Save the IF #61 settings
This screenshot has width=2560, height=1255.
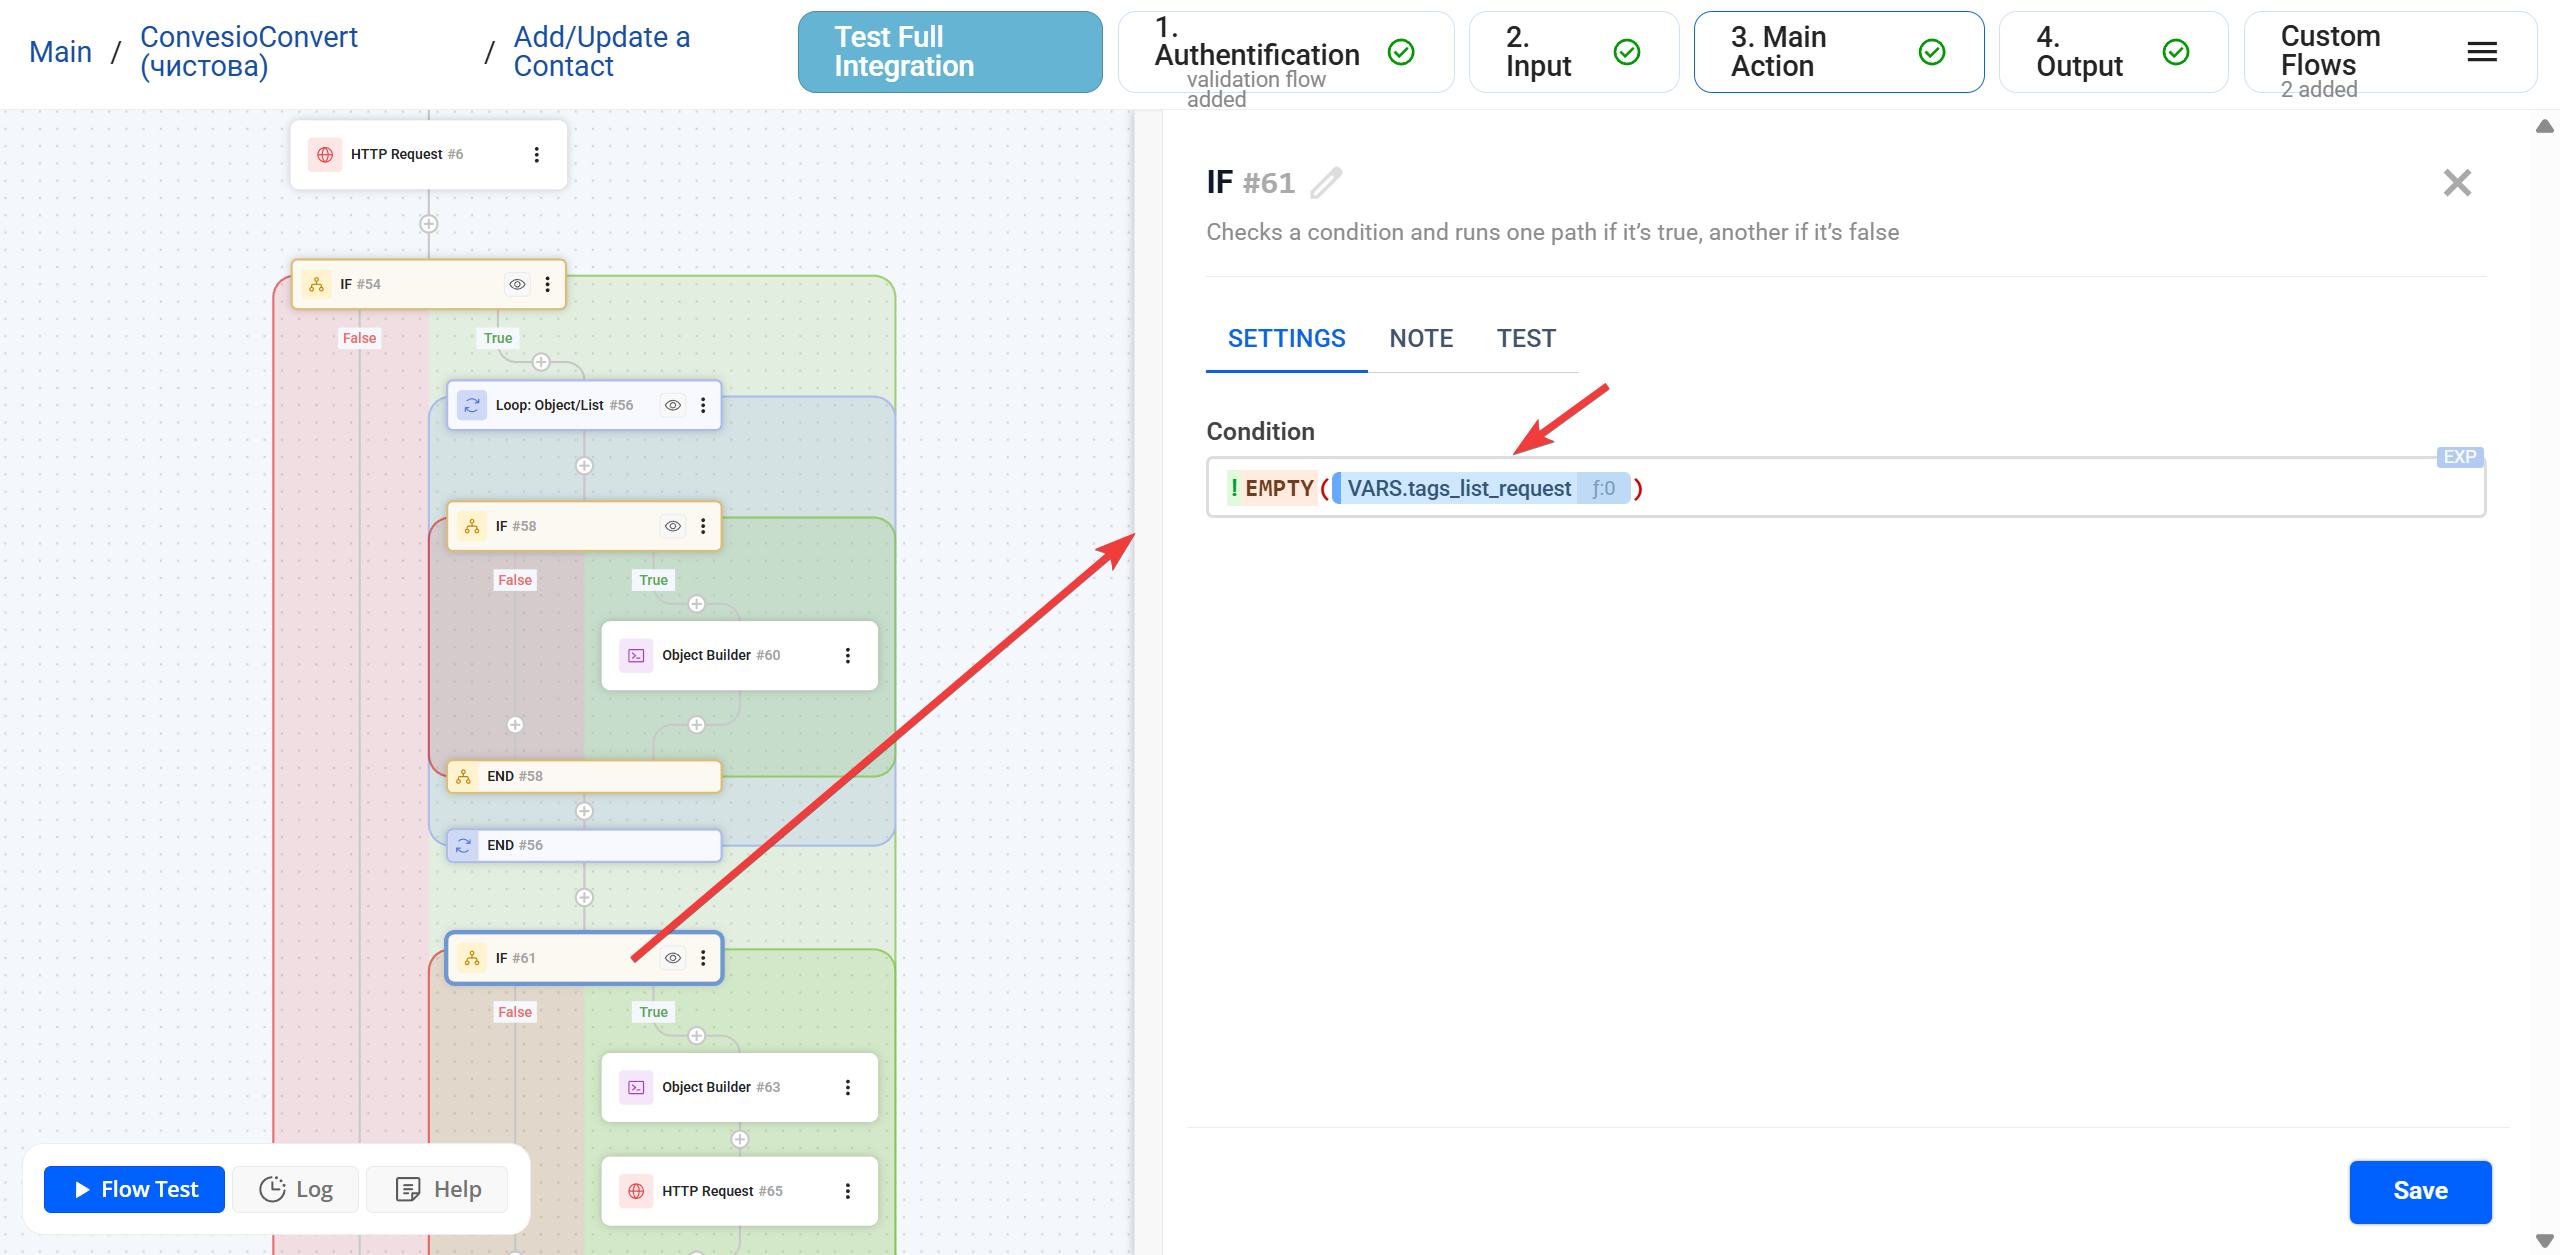[x=2420, y=1191]
